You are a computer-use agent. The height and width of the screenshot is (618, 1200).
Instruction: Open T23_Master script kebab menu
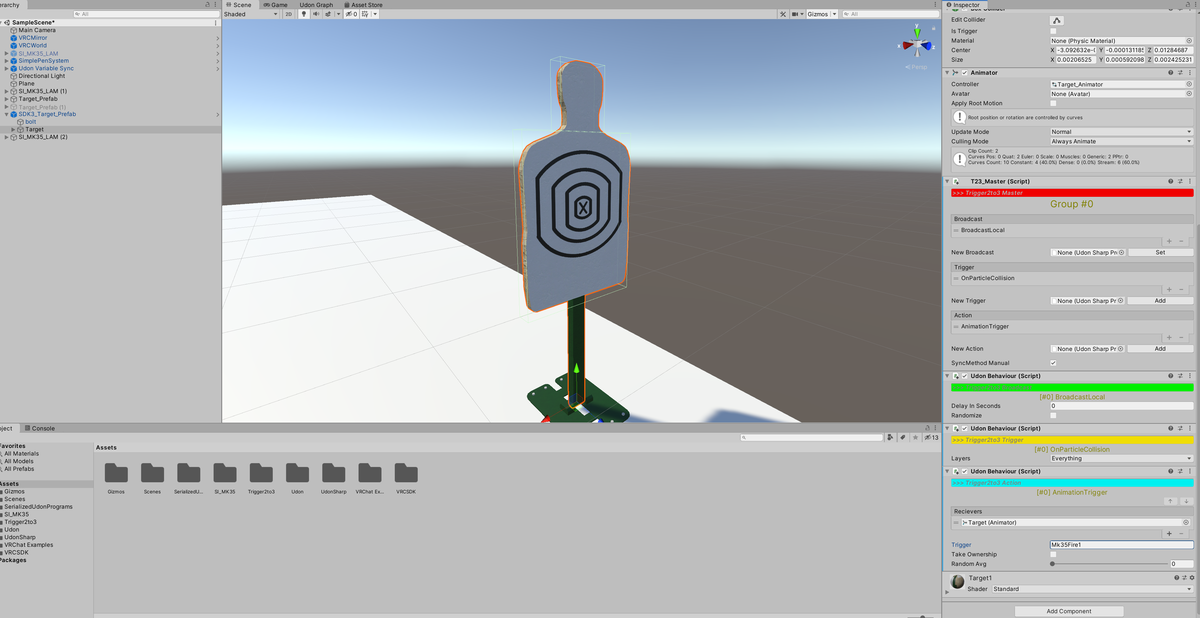click(x=1190, y=181)
